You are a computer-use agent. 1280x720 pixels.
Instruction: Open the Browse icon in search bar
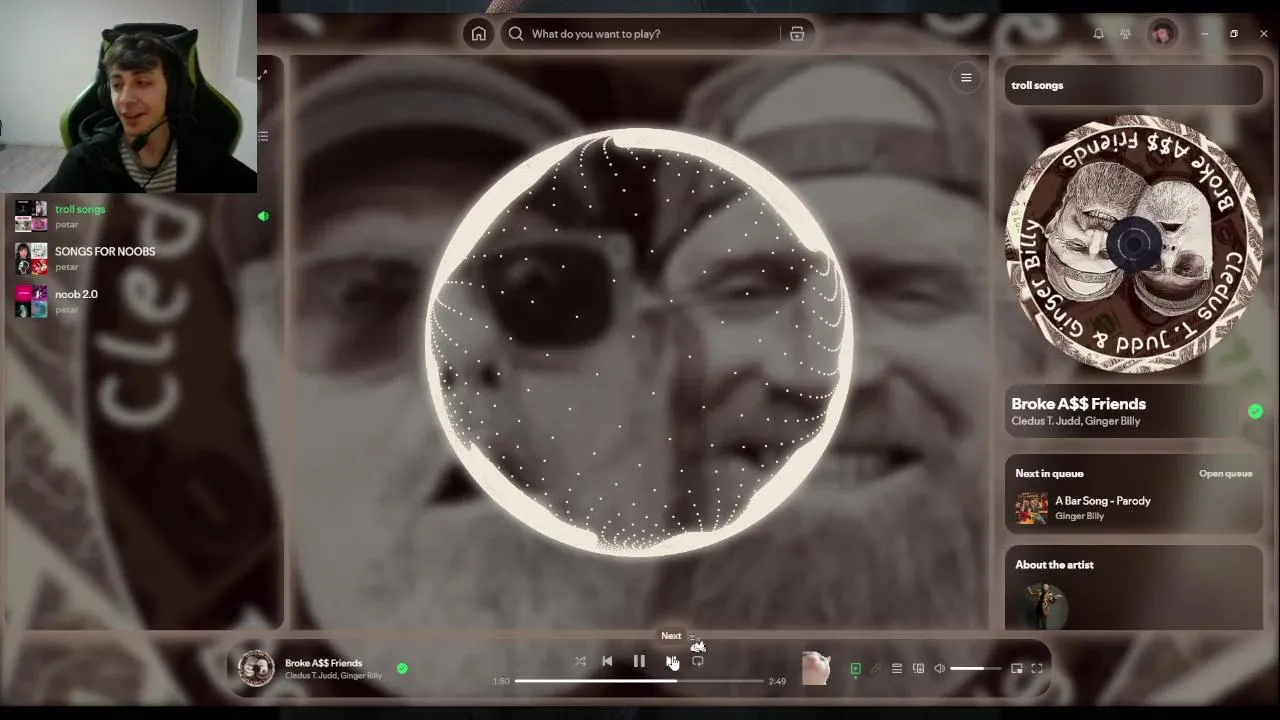(797, 34)
